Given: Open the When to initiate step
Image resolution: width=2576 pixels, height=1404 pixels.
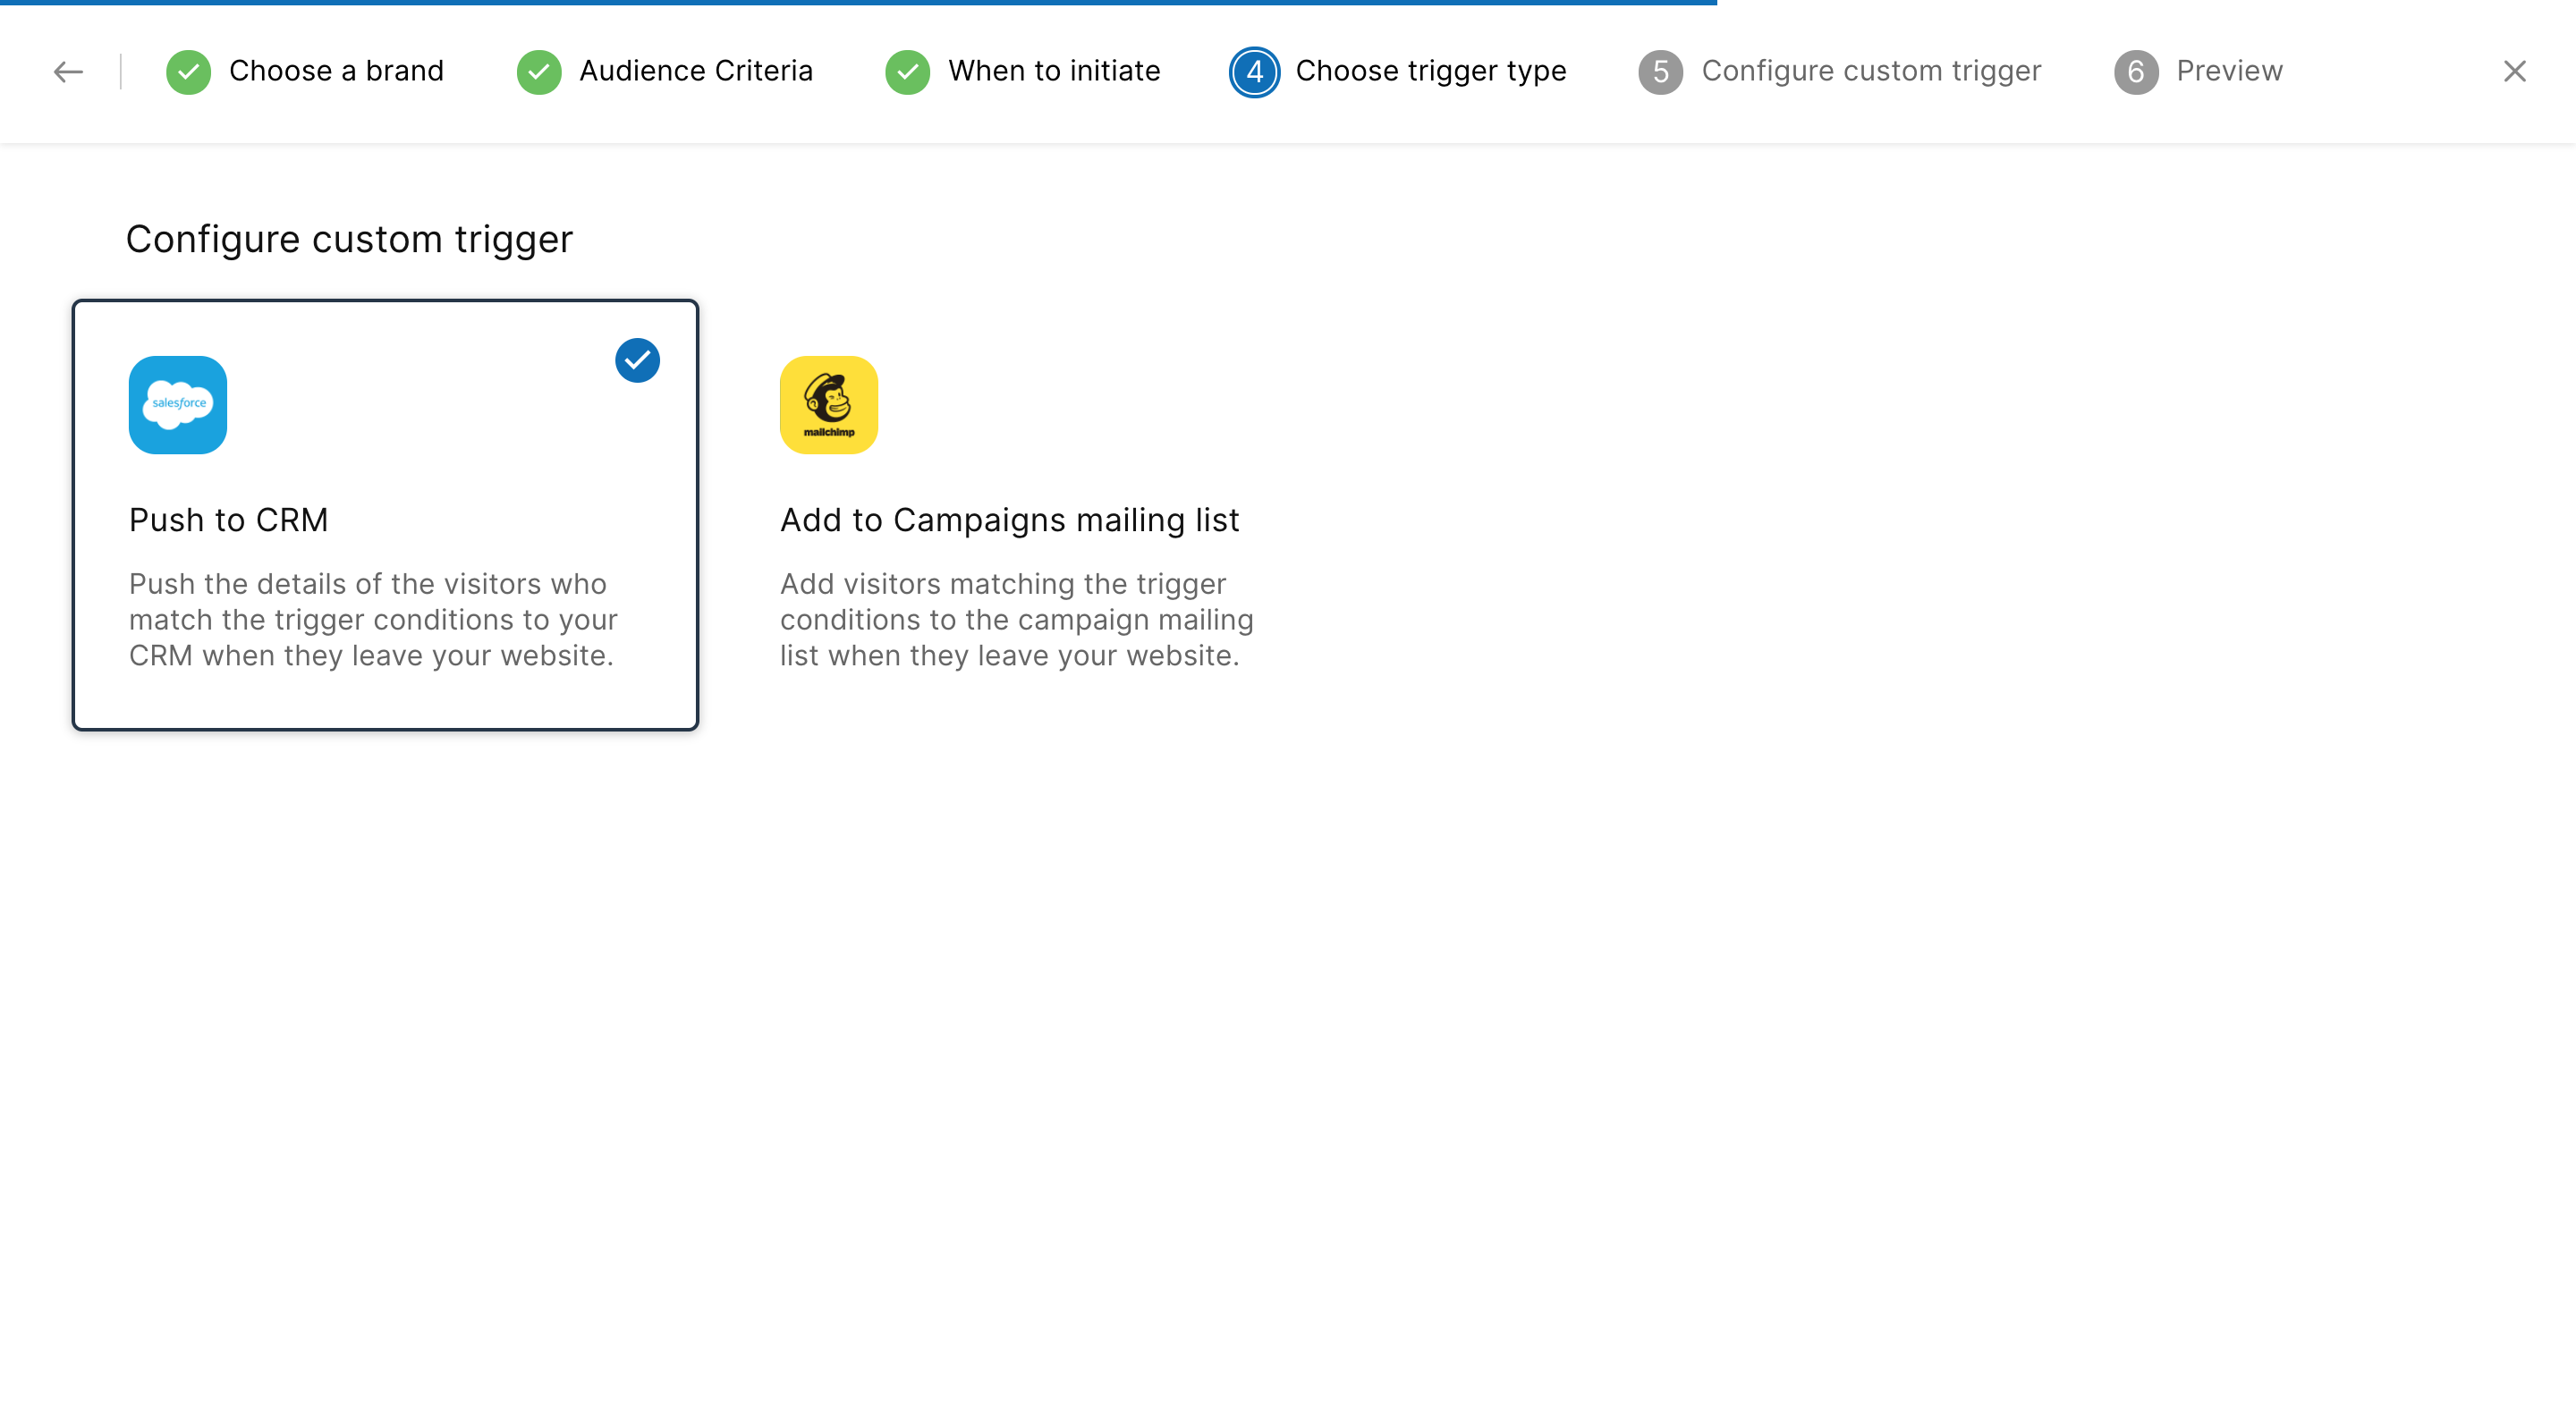Looking at the screenshot, I should coord(1054,71).
